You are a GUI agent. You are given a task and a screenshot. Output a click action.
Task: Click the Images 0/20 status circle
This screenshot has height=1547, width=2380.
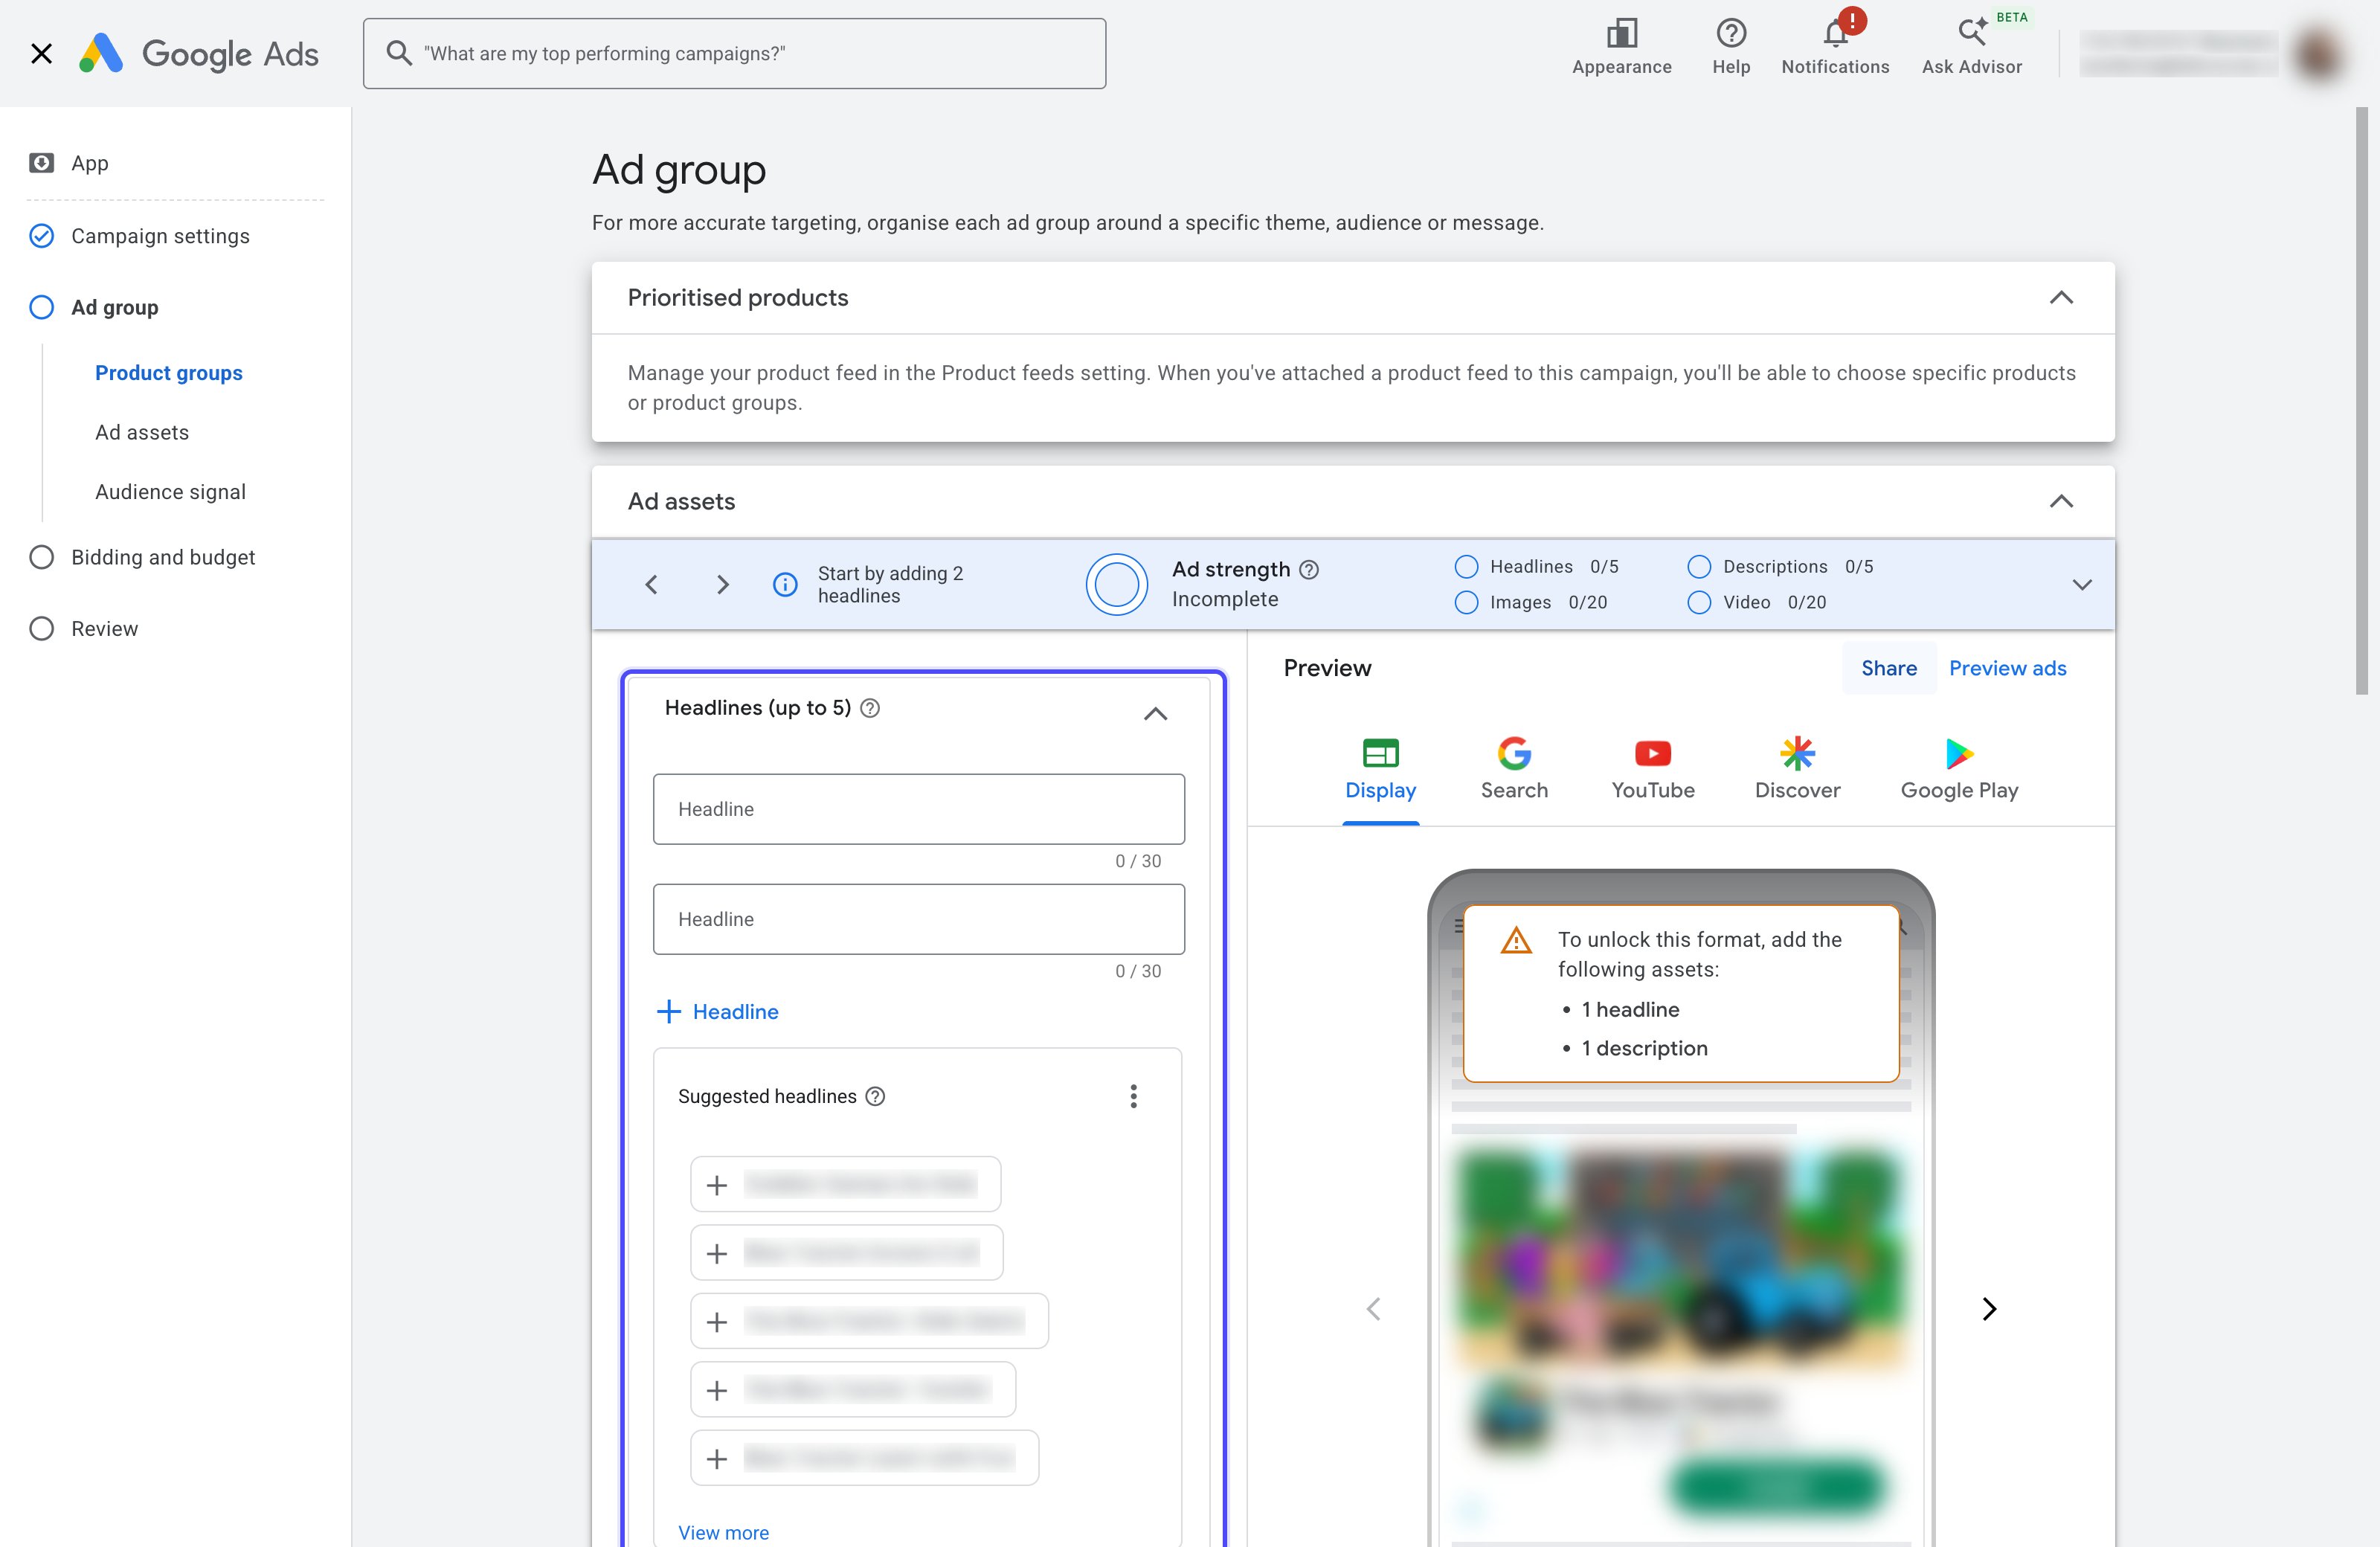1466,602
